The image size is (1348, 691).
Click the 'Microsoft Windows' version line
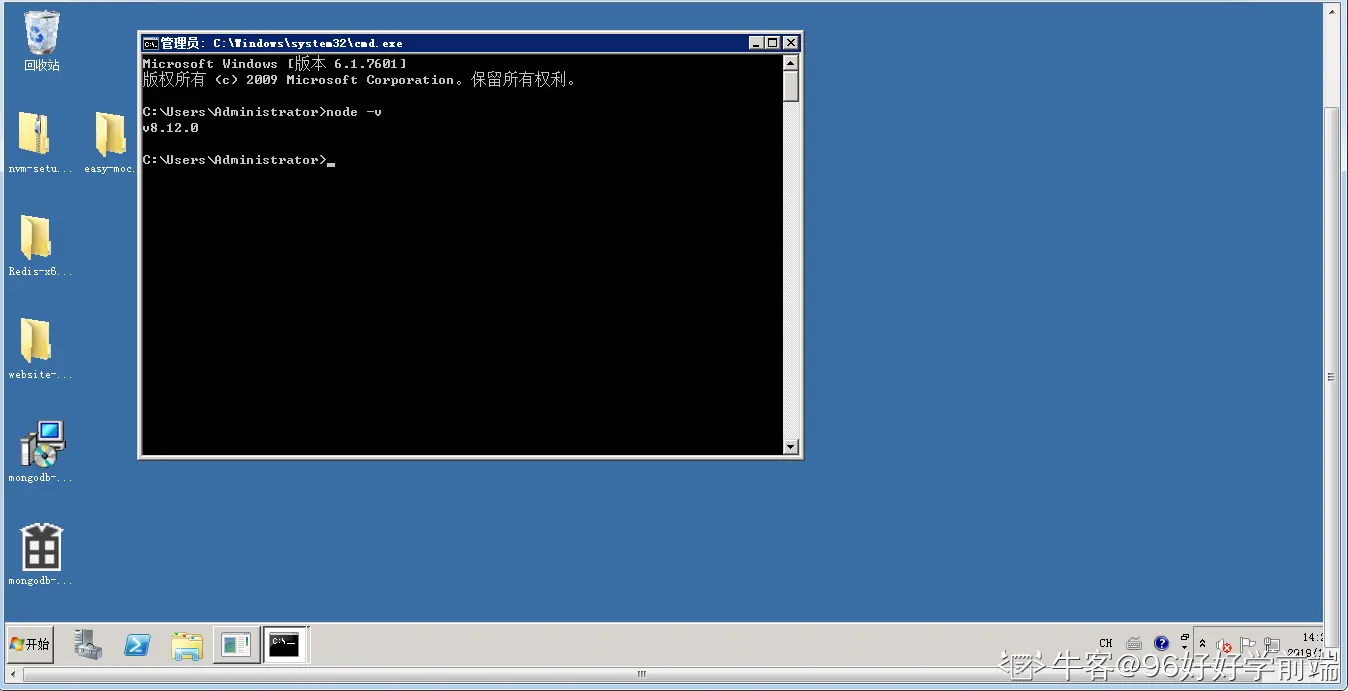(x=275, y=64)
